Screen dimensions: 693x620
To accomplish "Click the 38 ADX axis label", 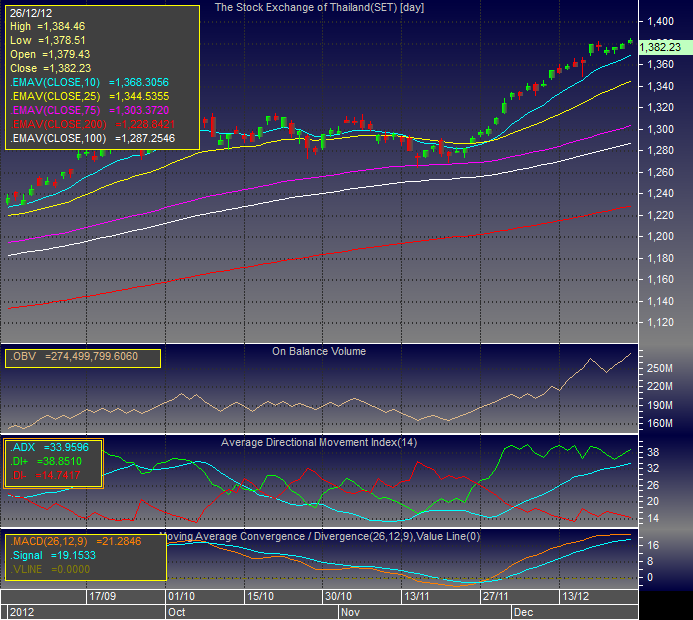I will pyautogui.click(x=653, y=452).
